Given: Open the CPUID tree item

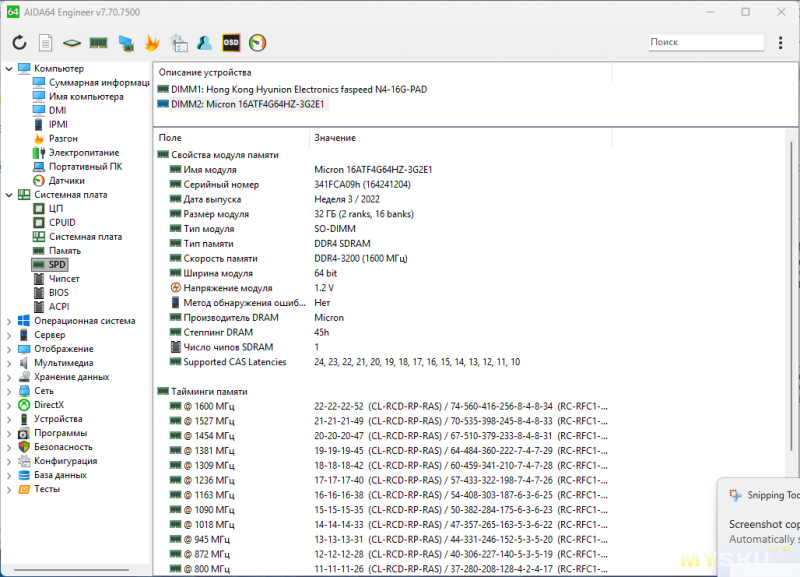Looking at the screenshot, I should (x=62, y=222).
